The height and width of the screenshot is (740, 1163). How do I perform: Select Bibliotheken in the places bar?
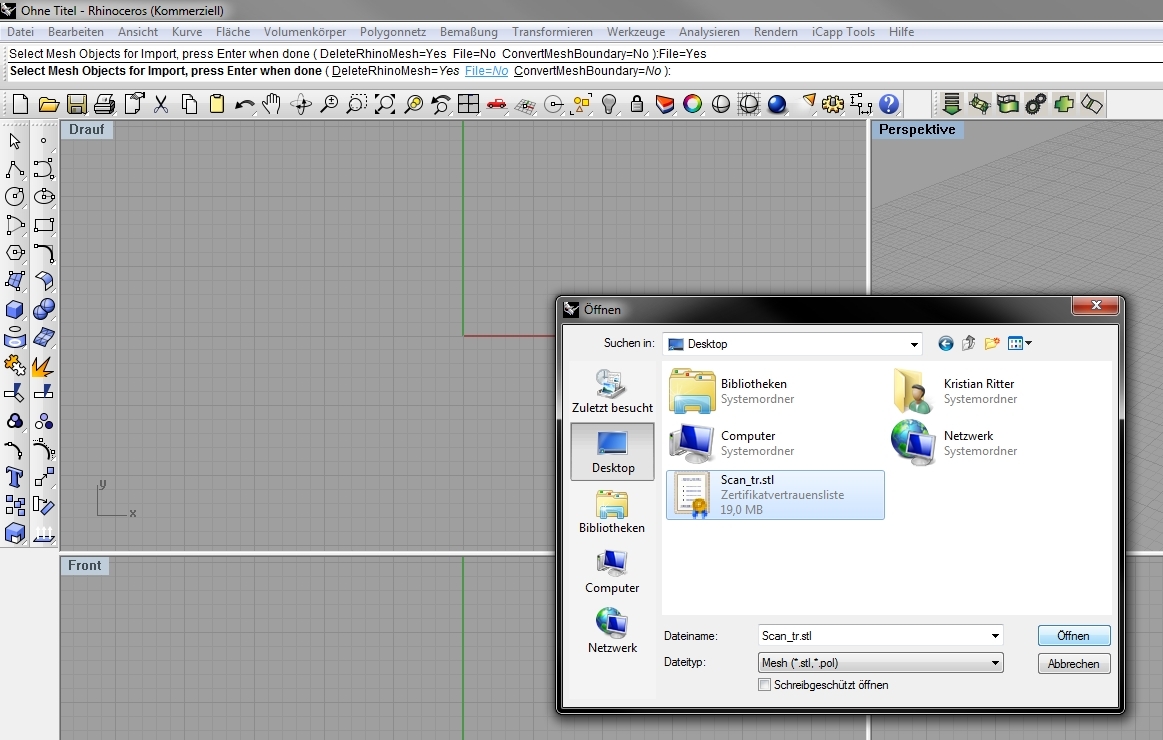coord(612,512)
